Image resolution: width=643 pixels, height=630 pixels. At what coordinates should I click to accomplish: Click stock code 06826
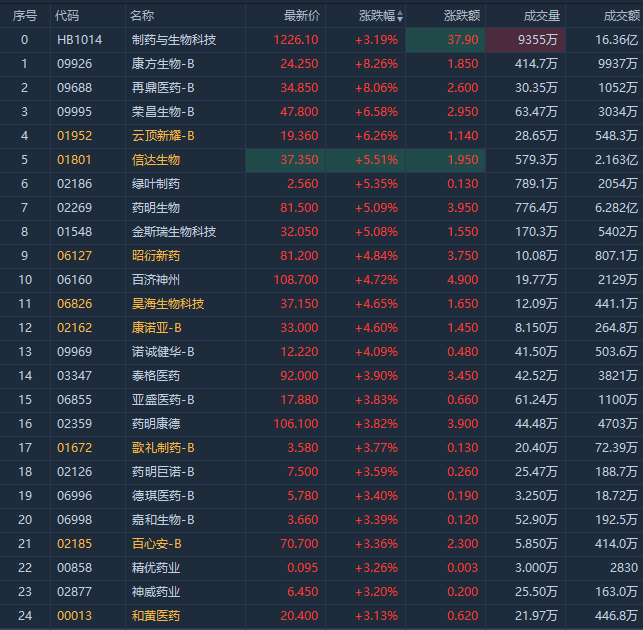pos(75,304)
